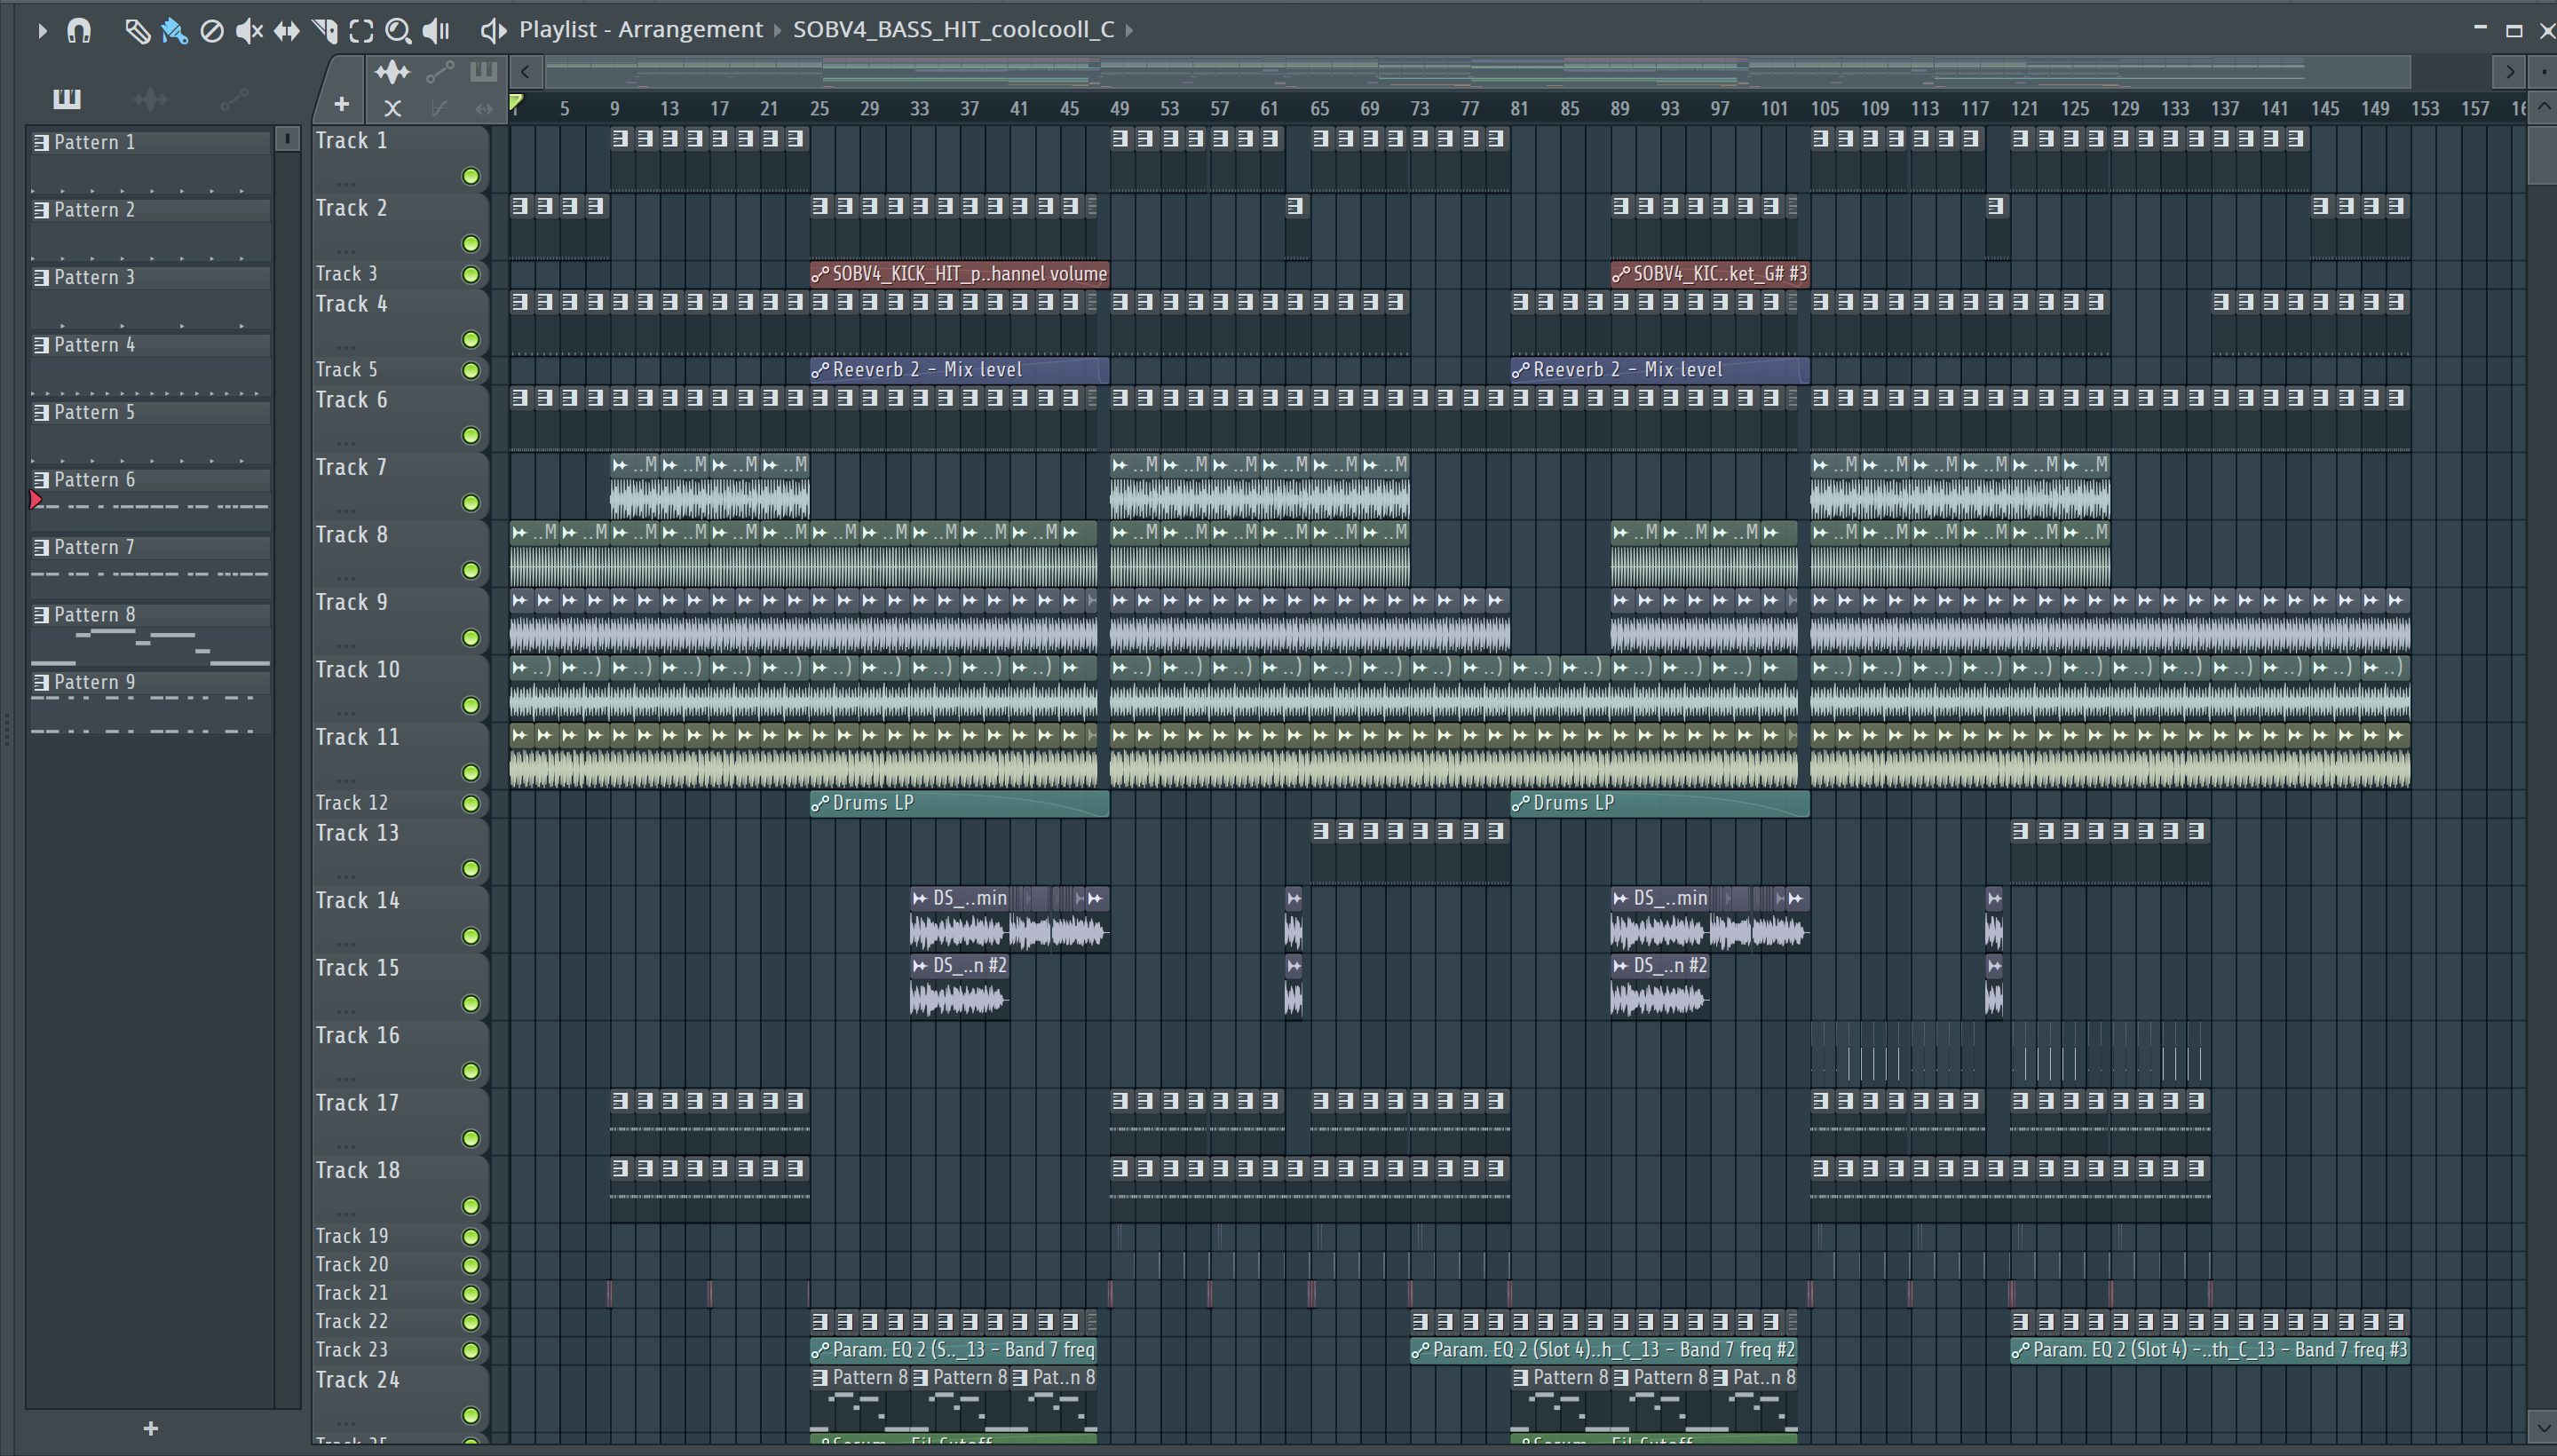This screenshot has height=1456, width=2557.
Task: Select the Mute tool
Action: [249, 31]
